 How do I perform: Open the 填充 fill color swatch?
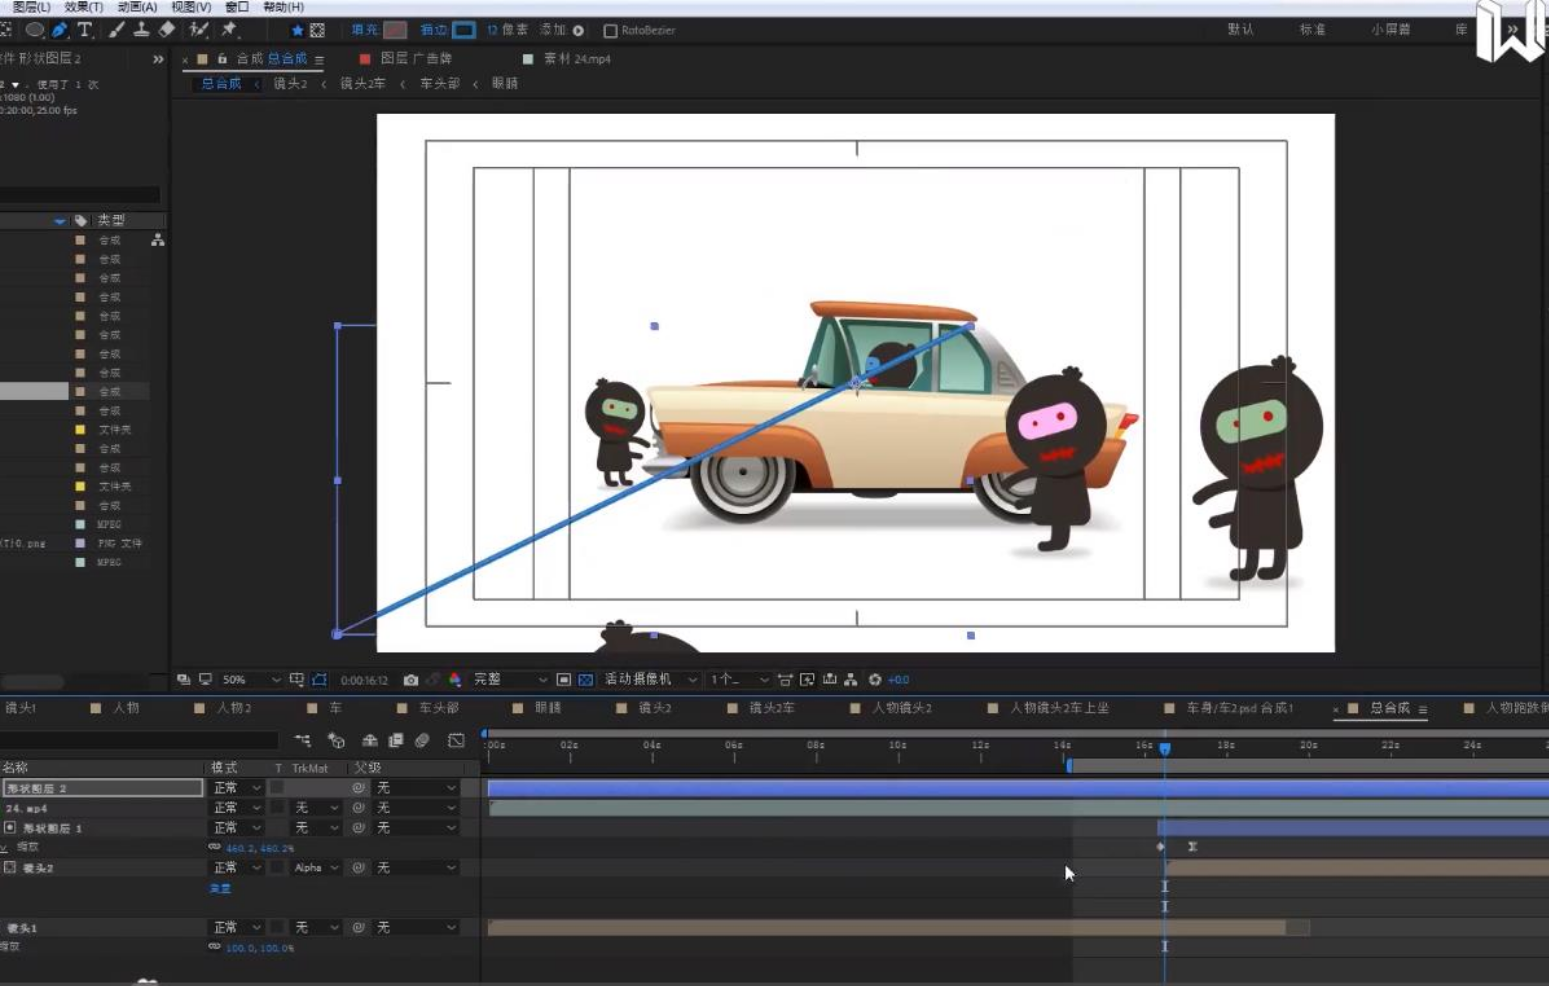(395, 30)
